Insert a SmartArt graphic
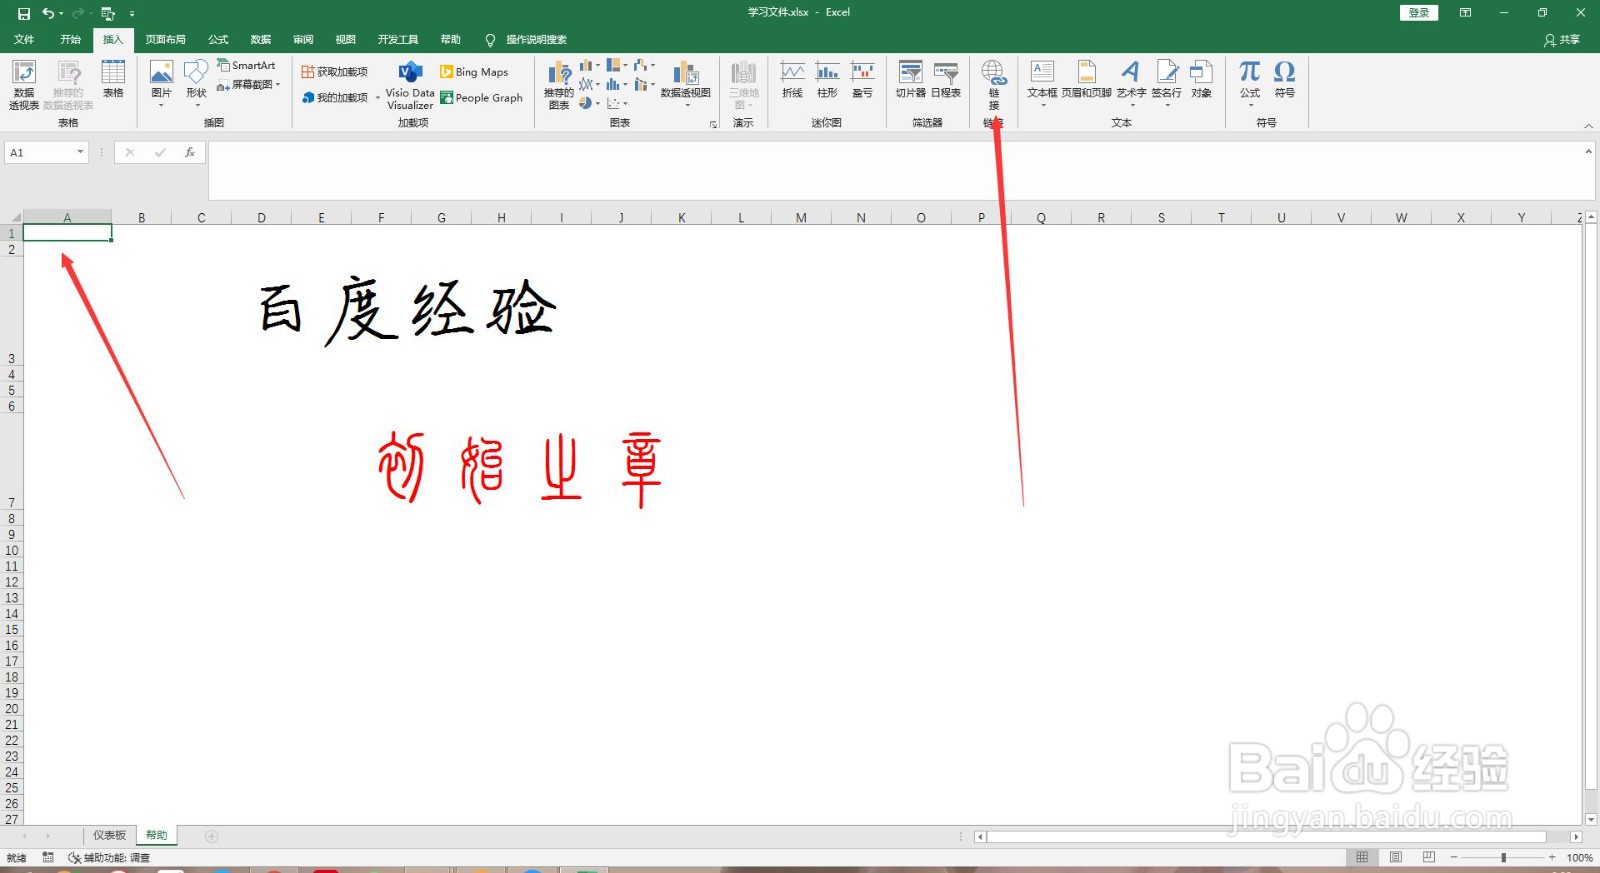 [x=246, y=65]
